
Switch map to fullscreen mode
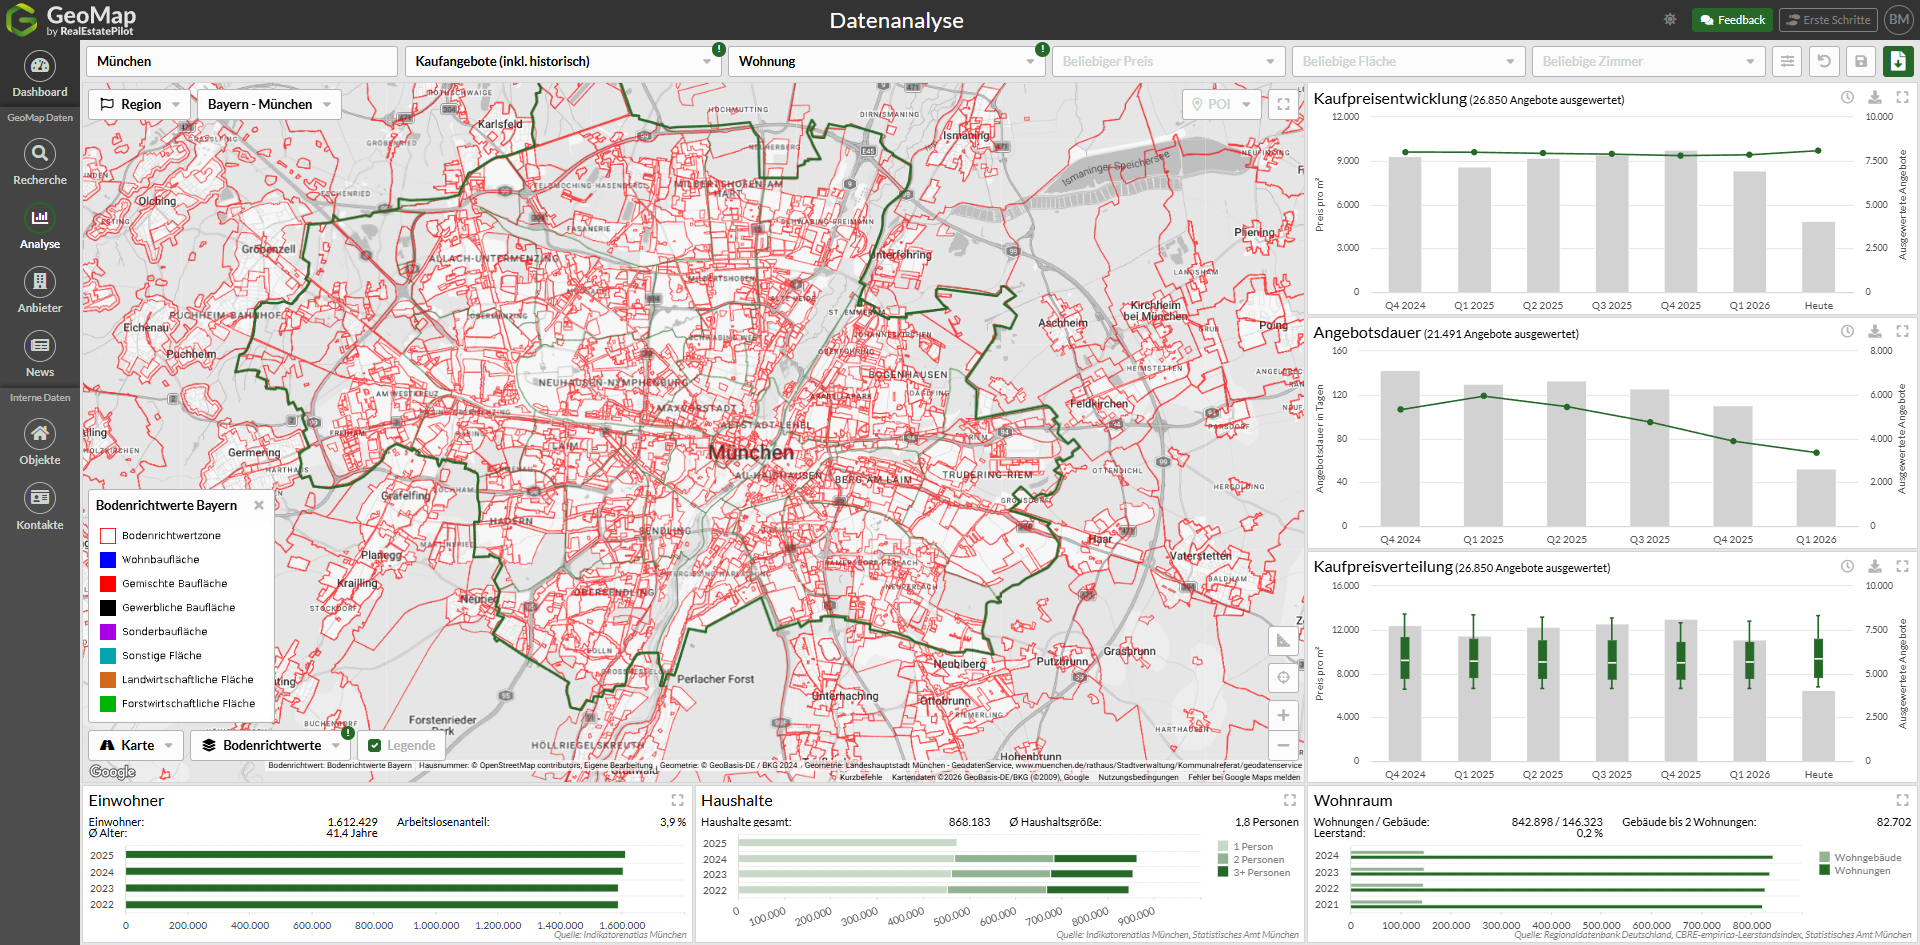click(x=1284, y=104)
